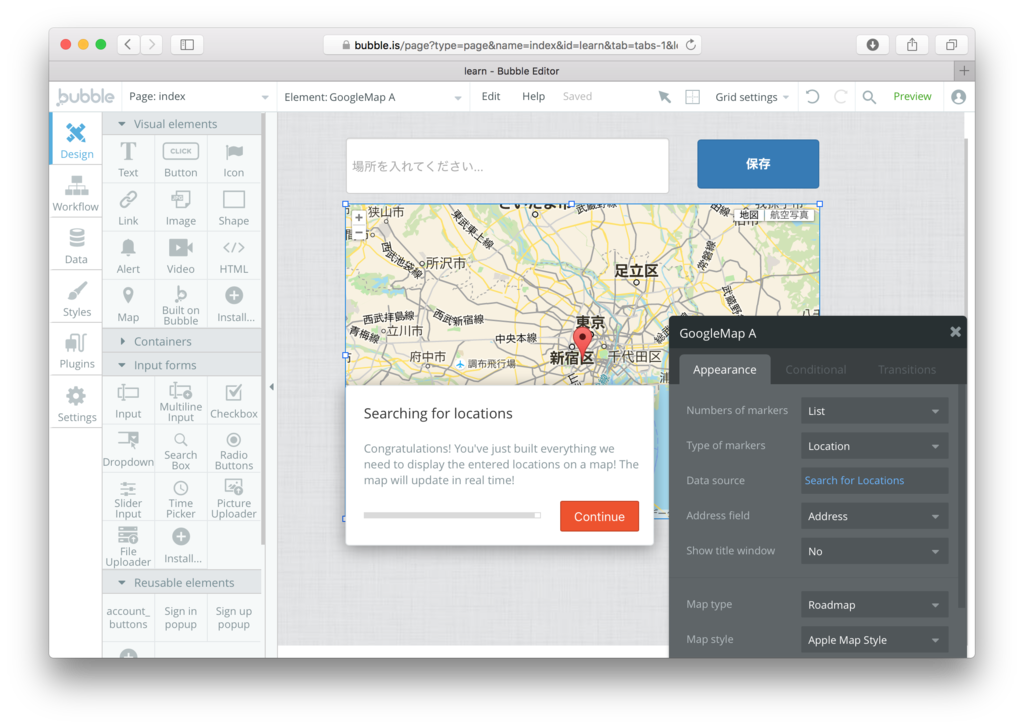Select the Search Box element
This screenshot has width=1024, height=728.
click(x=180, y=449)
